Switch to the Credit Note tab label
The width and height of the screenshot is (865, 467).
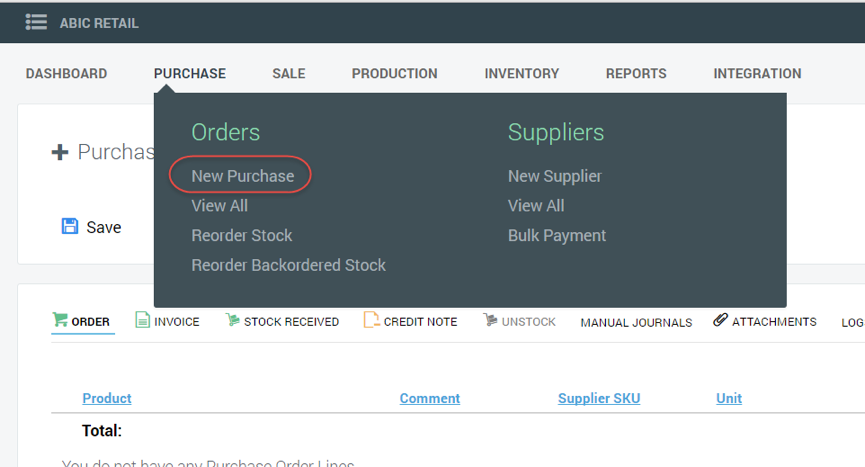click(x=420, y=322)
